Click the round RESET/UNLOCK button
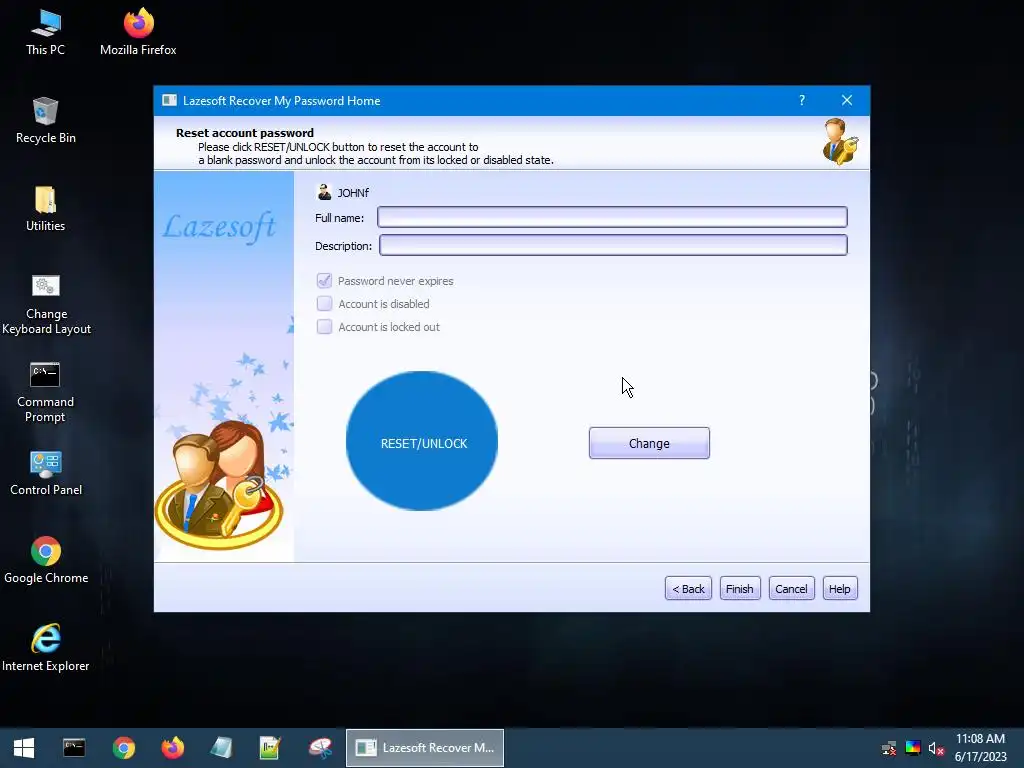This screenshot has height=768, width=1024. pos(422,441)
